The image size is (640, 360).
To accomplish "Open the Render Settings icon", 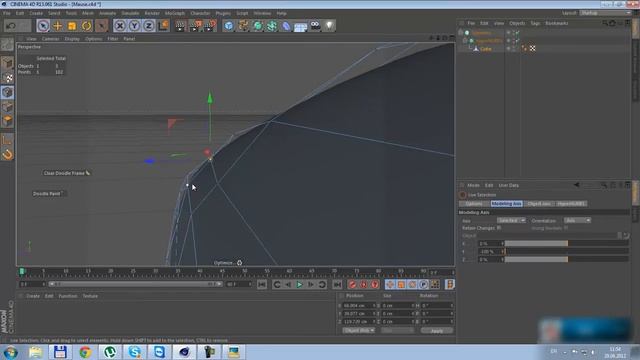I will [x=210, y=26].
